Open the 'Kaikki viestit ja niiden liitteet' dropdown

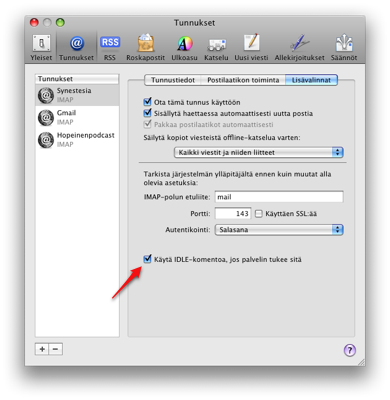point(259,152)
